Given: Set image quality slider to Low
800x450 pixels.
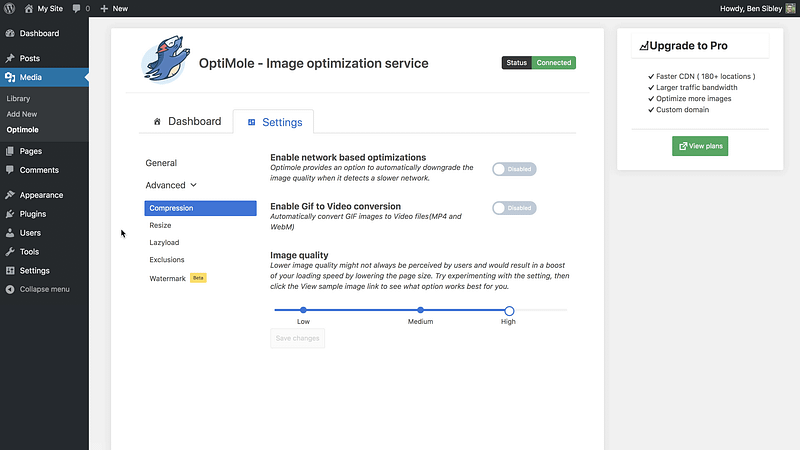Looking at the screenshot, I should [304, 310].
